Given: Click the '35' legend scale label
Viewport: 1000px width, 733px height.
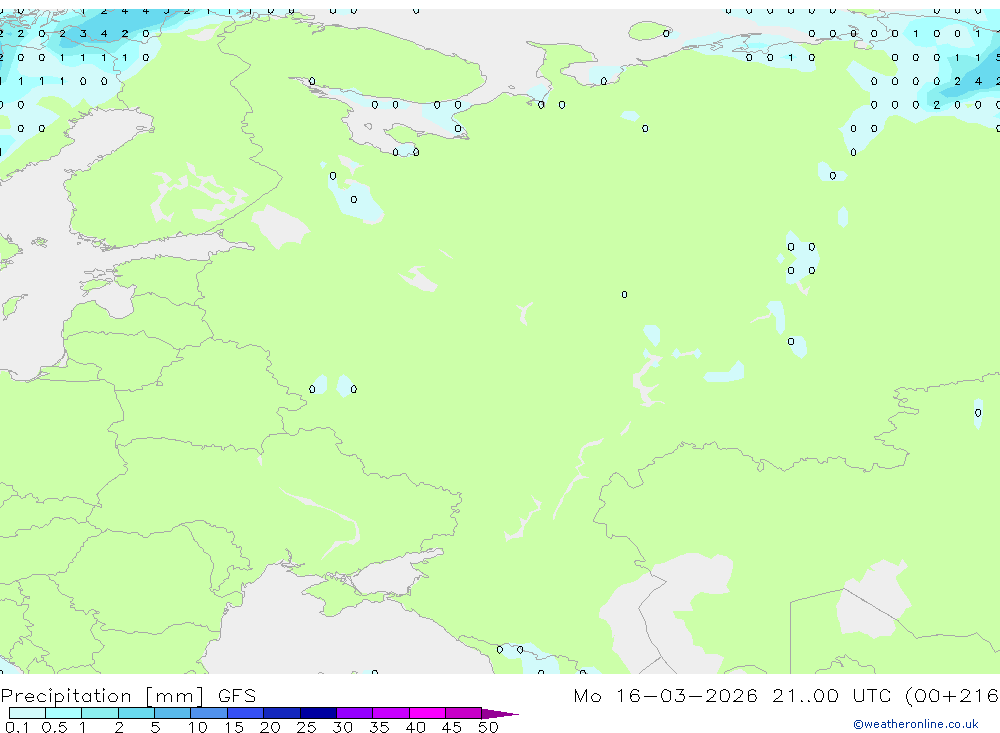Looking at the screenshot, I should point(379,727).
